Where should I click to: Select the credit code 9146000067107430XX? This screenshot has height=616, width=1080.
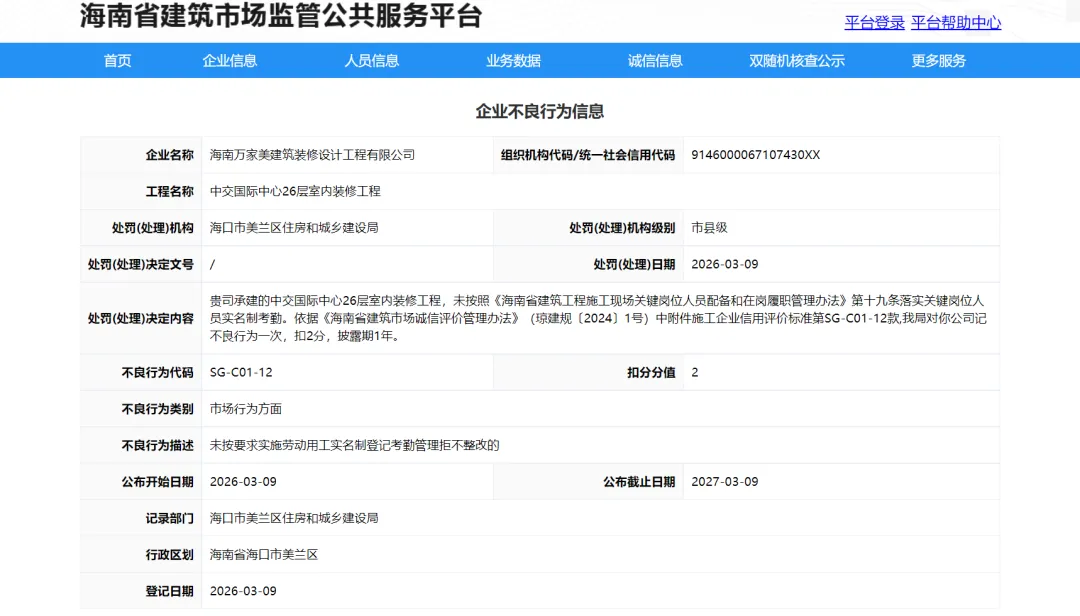[x=756, y=155]
